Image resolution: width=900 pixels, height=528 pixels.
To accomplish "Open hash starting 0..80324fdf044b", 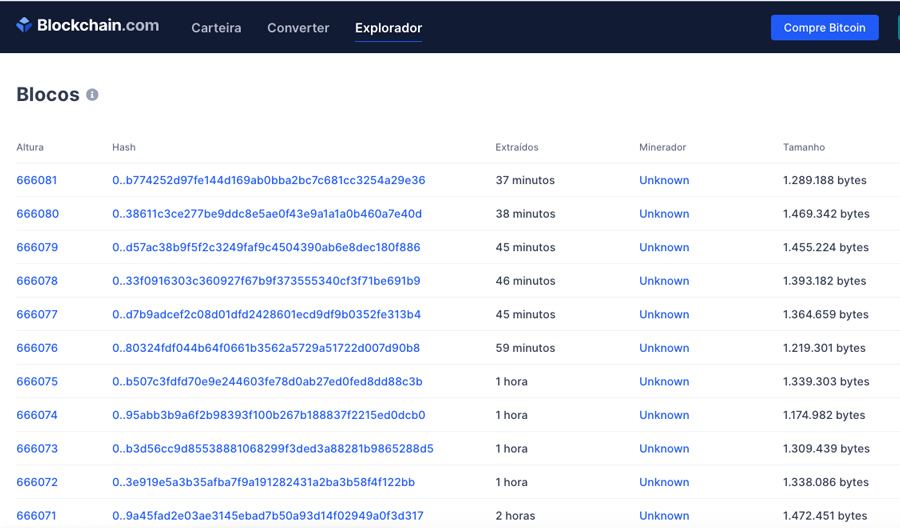I will [266, 348].
